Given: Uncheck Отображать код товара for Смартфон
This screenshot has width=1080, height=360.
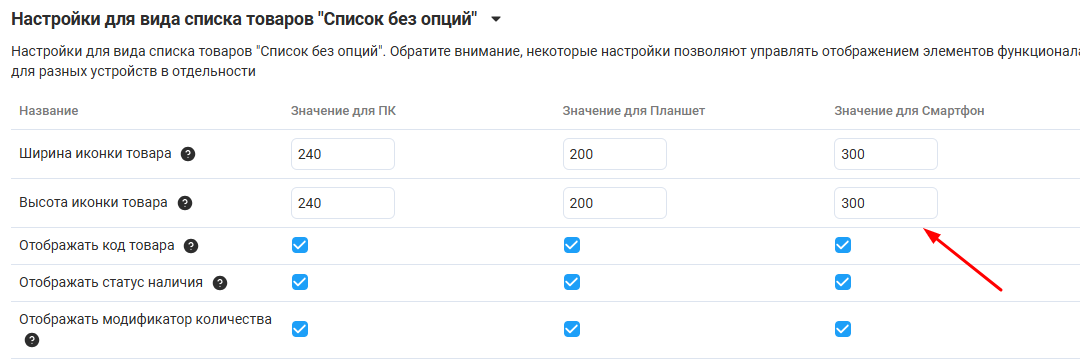Looking at the screenshot, I should [x=842, y=245].
